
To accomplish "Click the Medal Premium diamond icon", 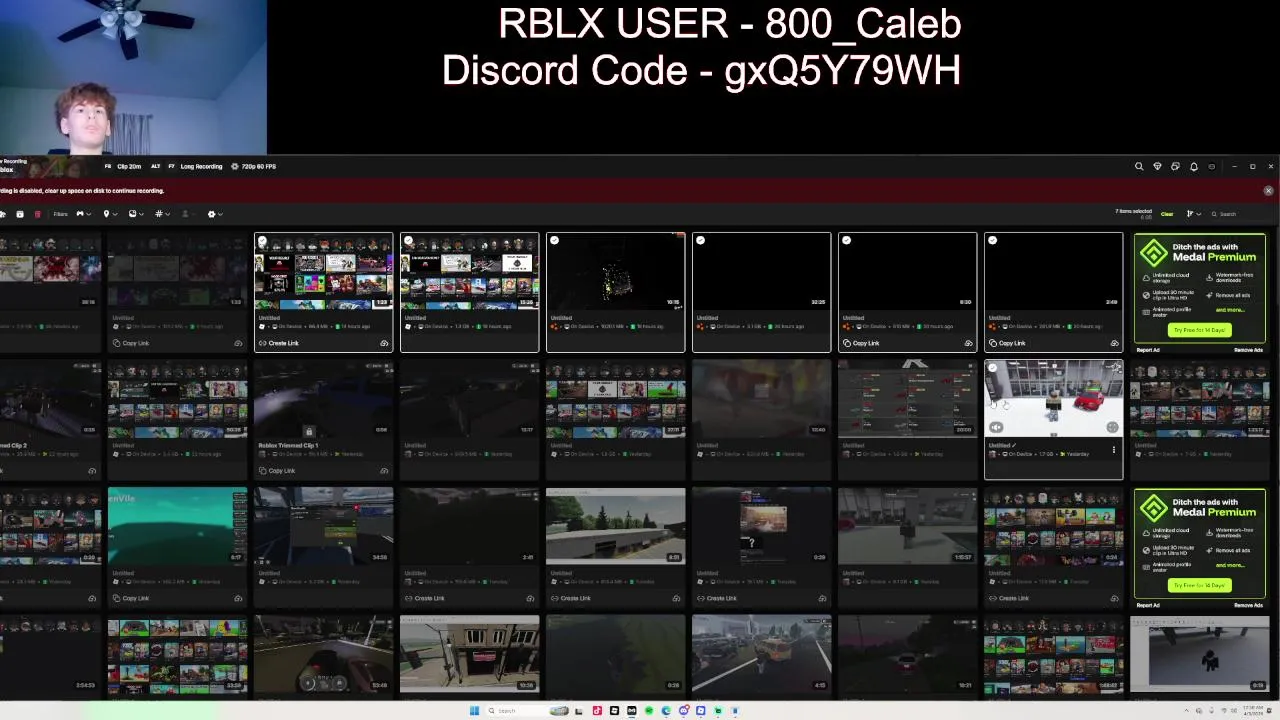I will click(1157, 167).
